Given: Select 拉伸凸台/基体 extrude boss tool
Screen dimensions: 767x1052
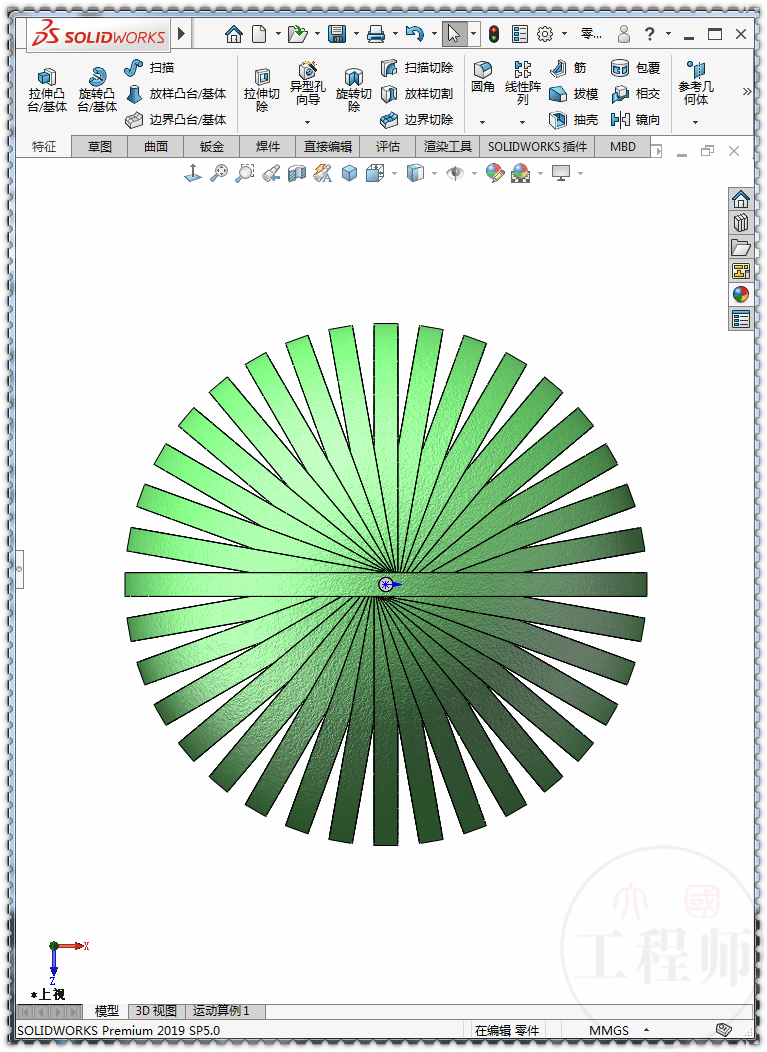Looking at the screenshot, I should (x=47, y=90).
